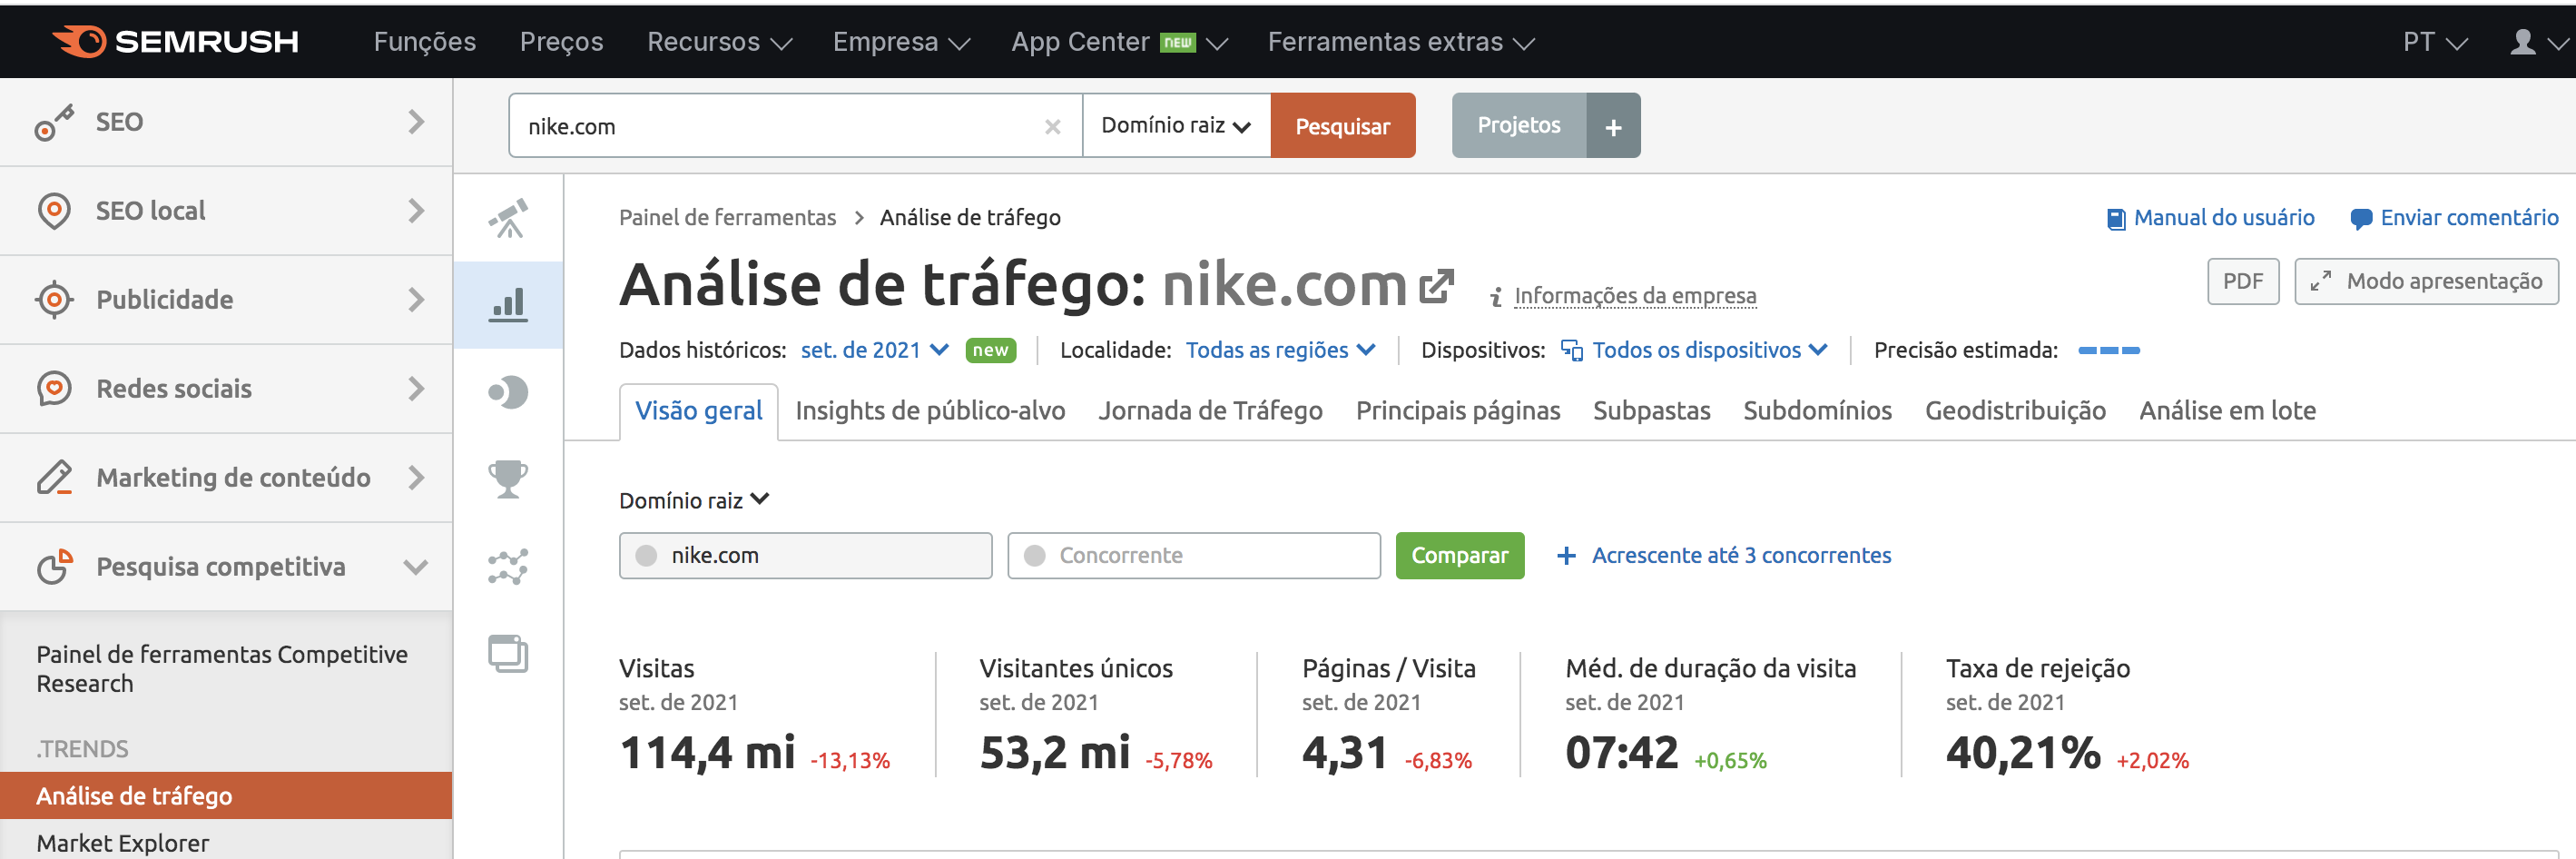This screenshot has width=2576, height=859.
Task: Select the bar chart Traffic Analytics icon
Action: [x=509, y=304]
